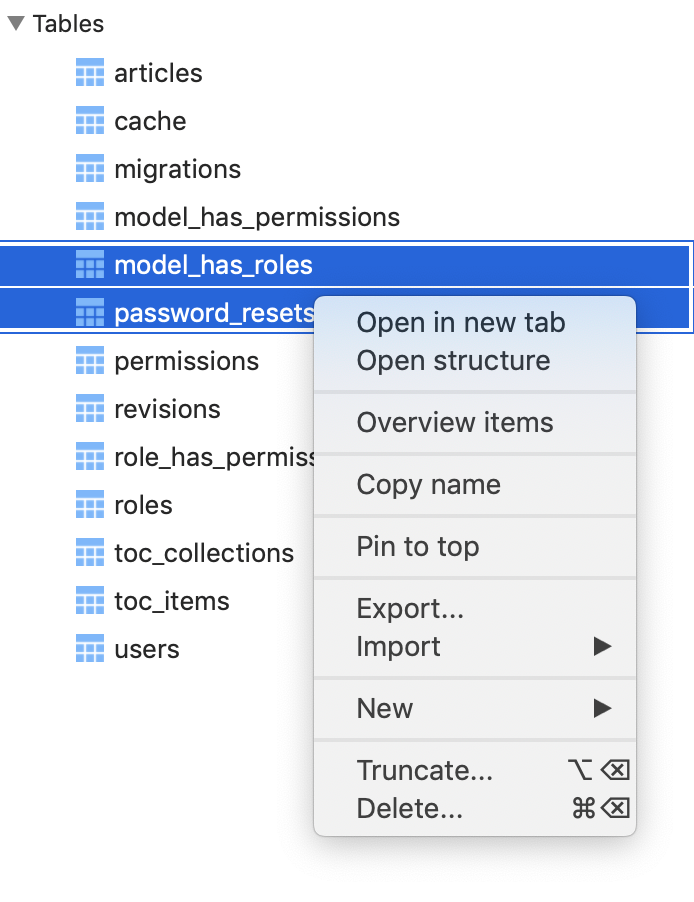Viewport: 694px width, 902px height.
Task: Click the cache table icon
Action: [87, 120]
